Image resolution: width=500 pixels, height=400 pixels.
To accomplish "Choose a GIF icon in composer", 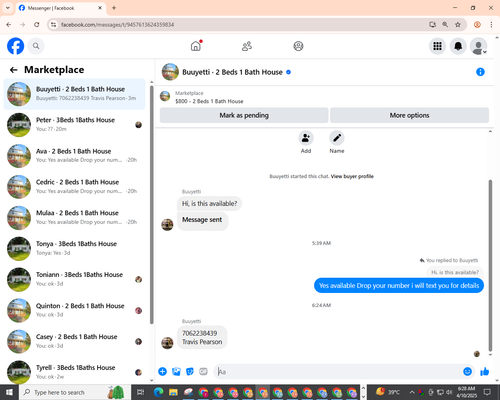I will point(203,371).
